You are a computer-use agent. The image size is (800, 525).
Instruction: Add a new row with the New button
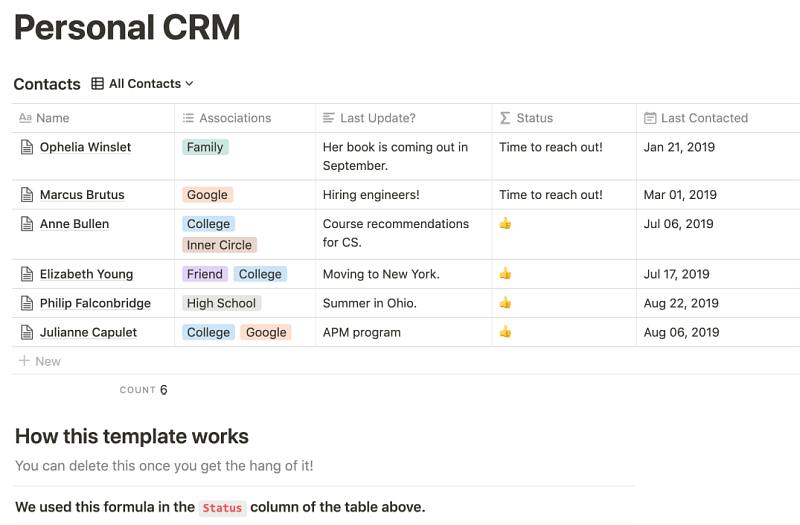point(40,361)
